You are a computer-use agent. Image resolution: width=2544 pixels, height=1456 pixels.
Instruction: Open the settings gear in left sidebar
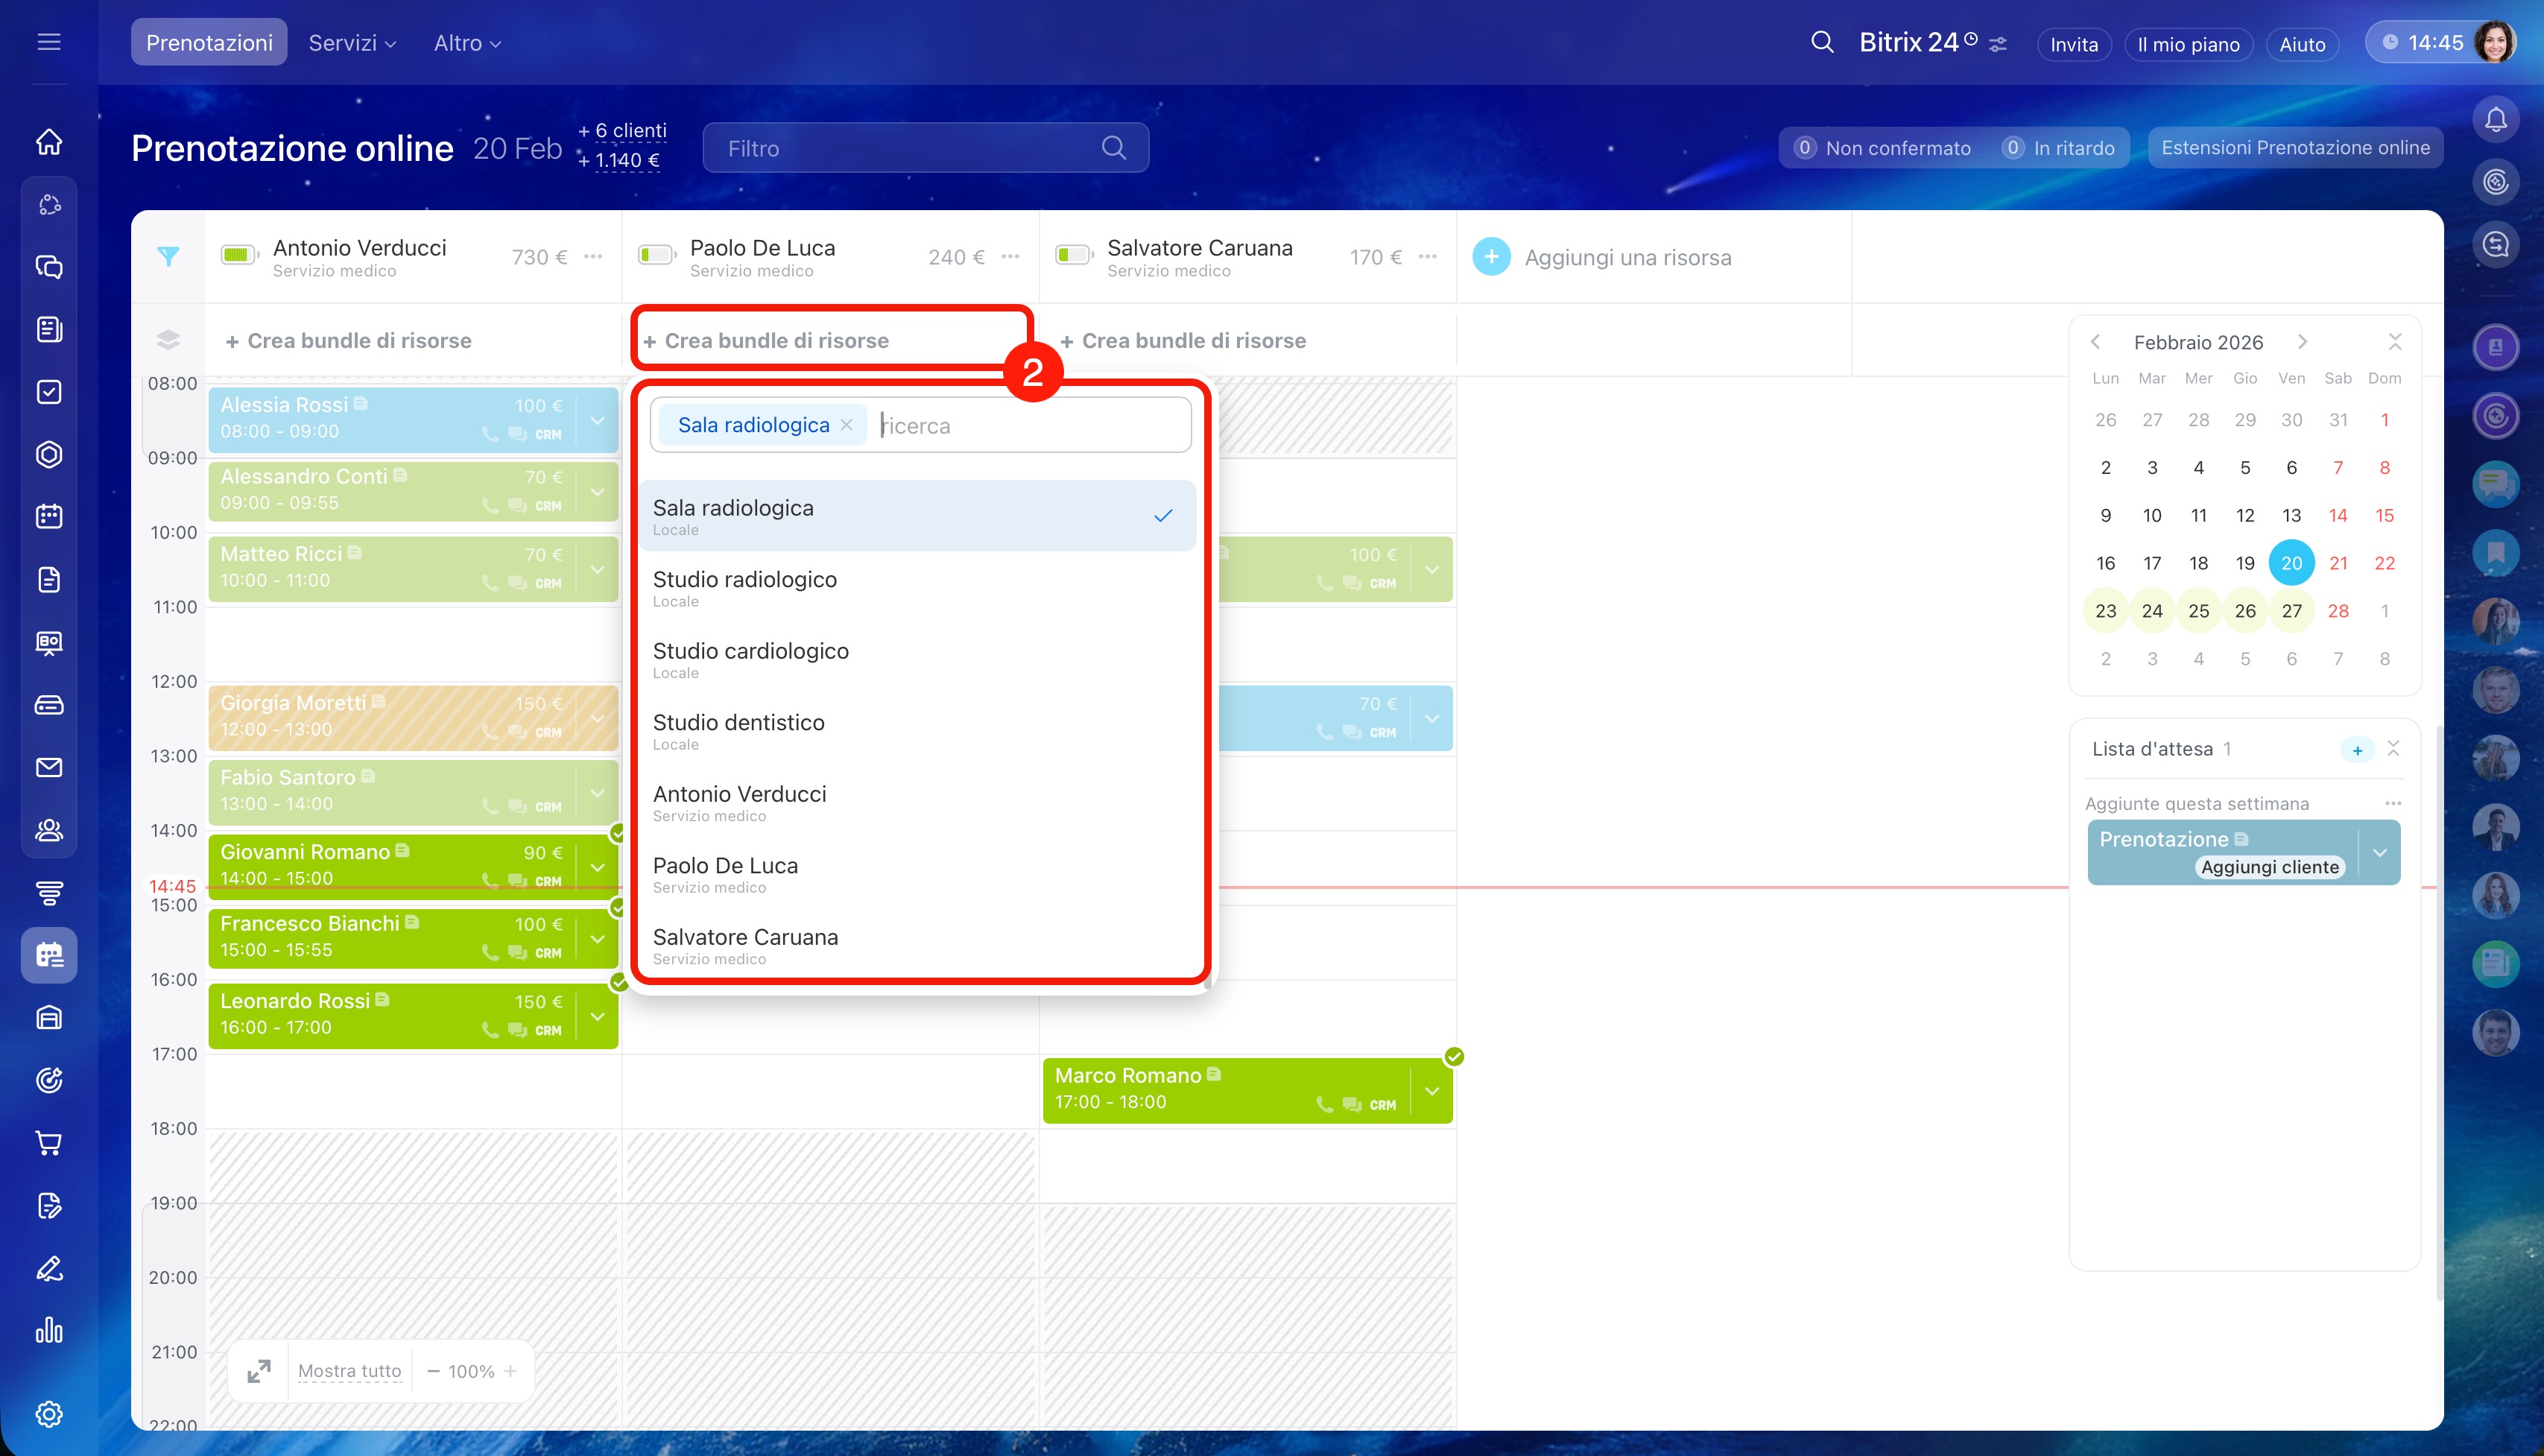point(49,1414)
